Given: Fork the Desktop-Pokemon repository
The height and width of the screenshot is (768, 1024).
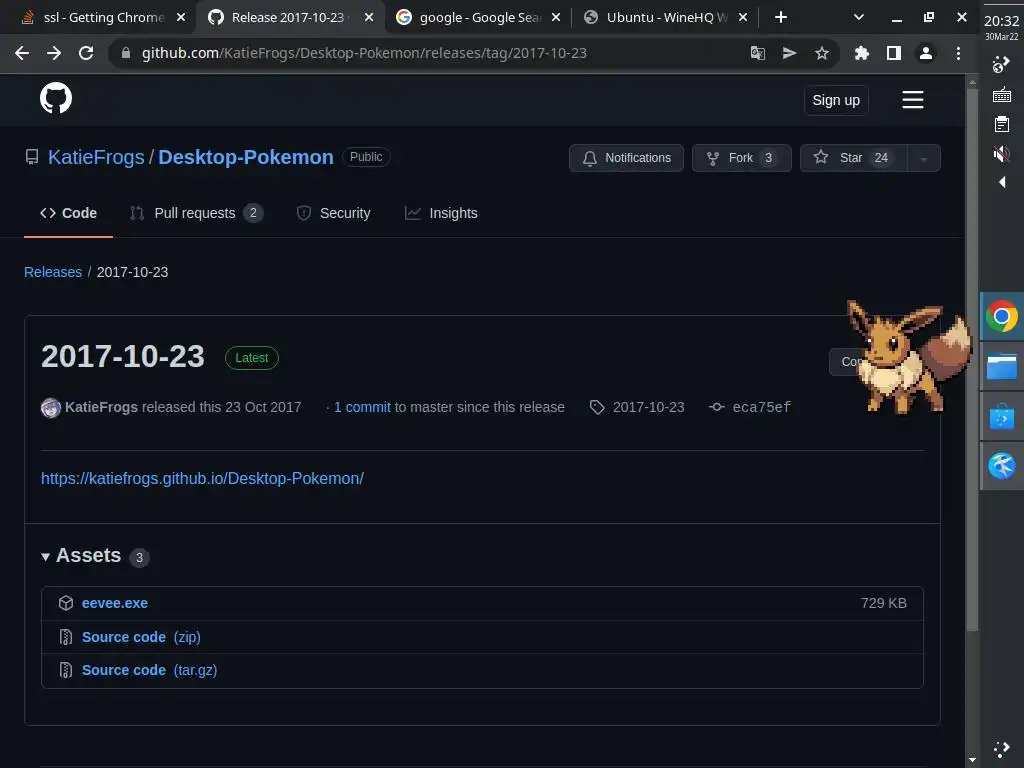Looking at the screenshot, I should (x=741, y=158).
